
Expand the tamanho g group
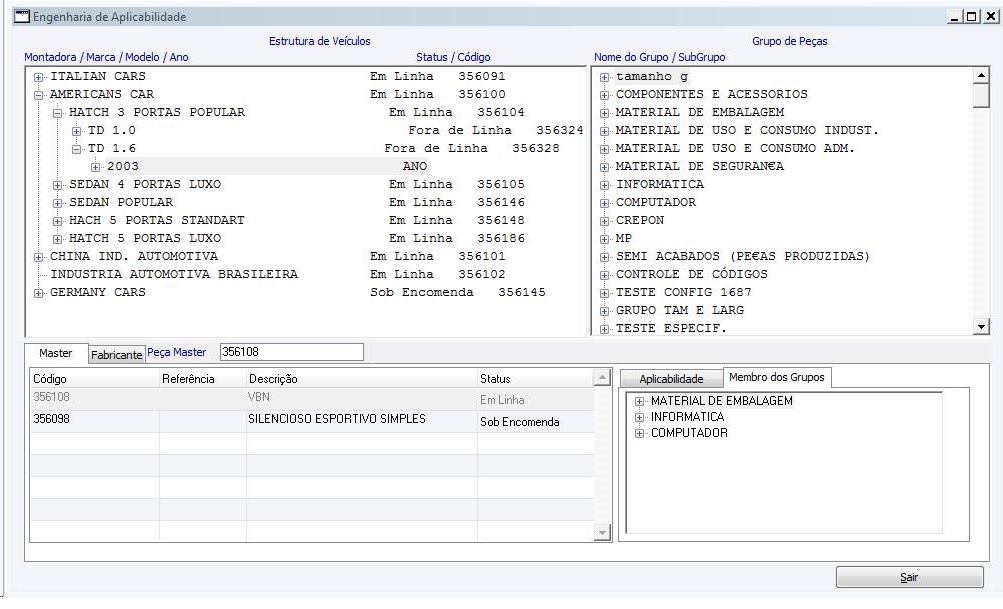click(604, 77)
